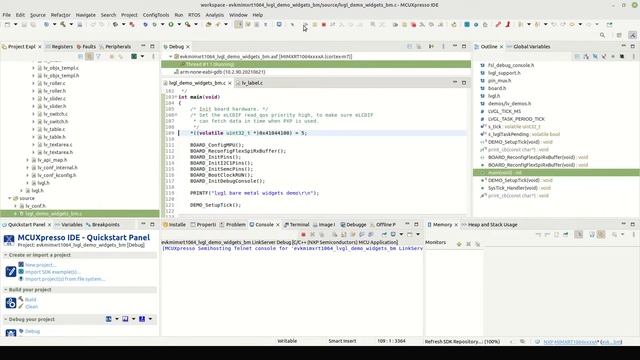Screen dimensions: 640x360
Task: Open the Debug view three-dots menu
Action: tap(443, 47)
